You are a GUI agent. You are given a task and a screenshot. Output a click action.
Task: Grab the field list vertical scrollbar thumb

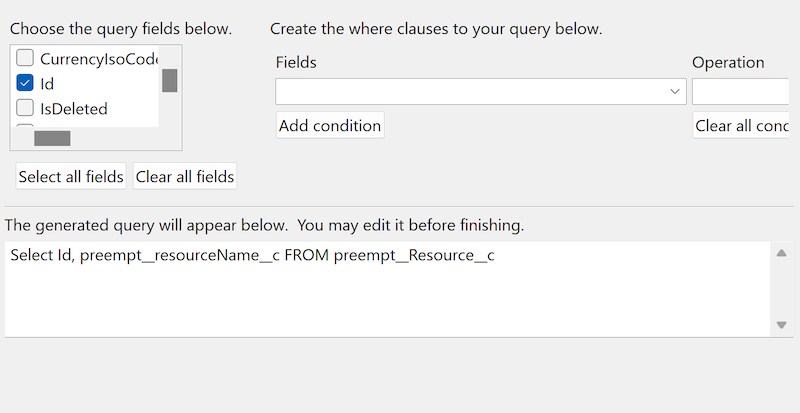pos(170,81)
